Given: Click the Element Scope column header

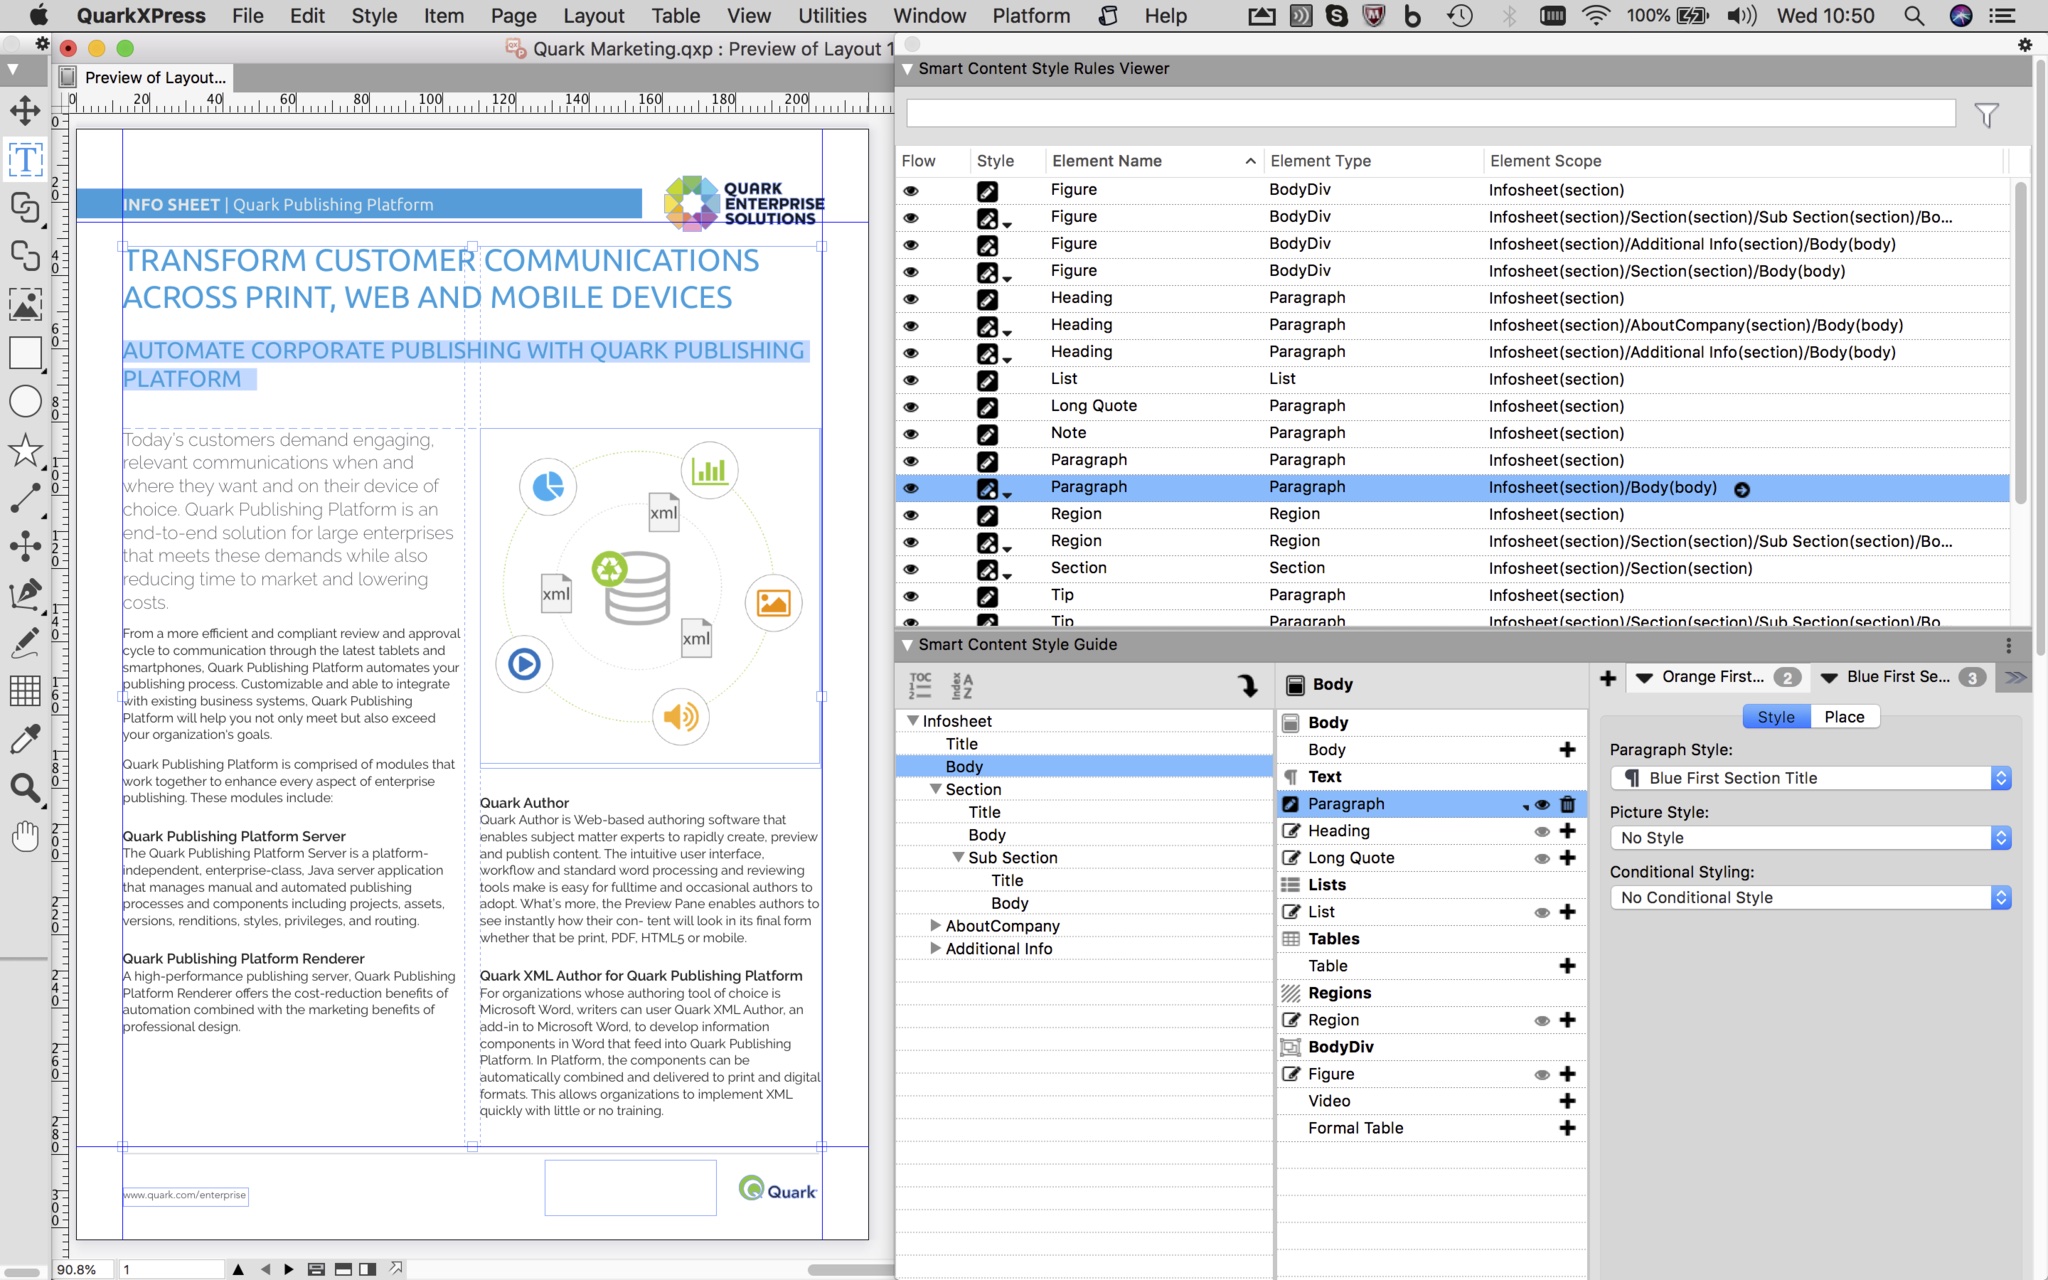Looking at the screenshot, I should [1545, 161].
